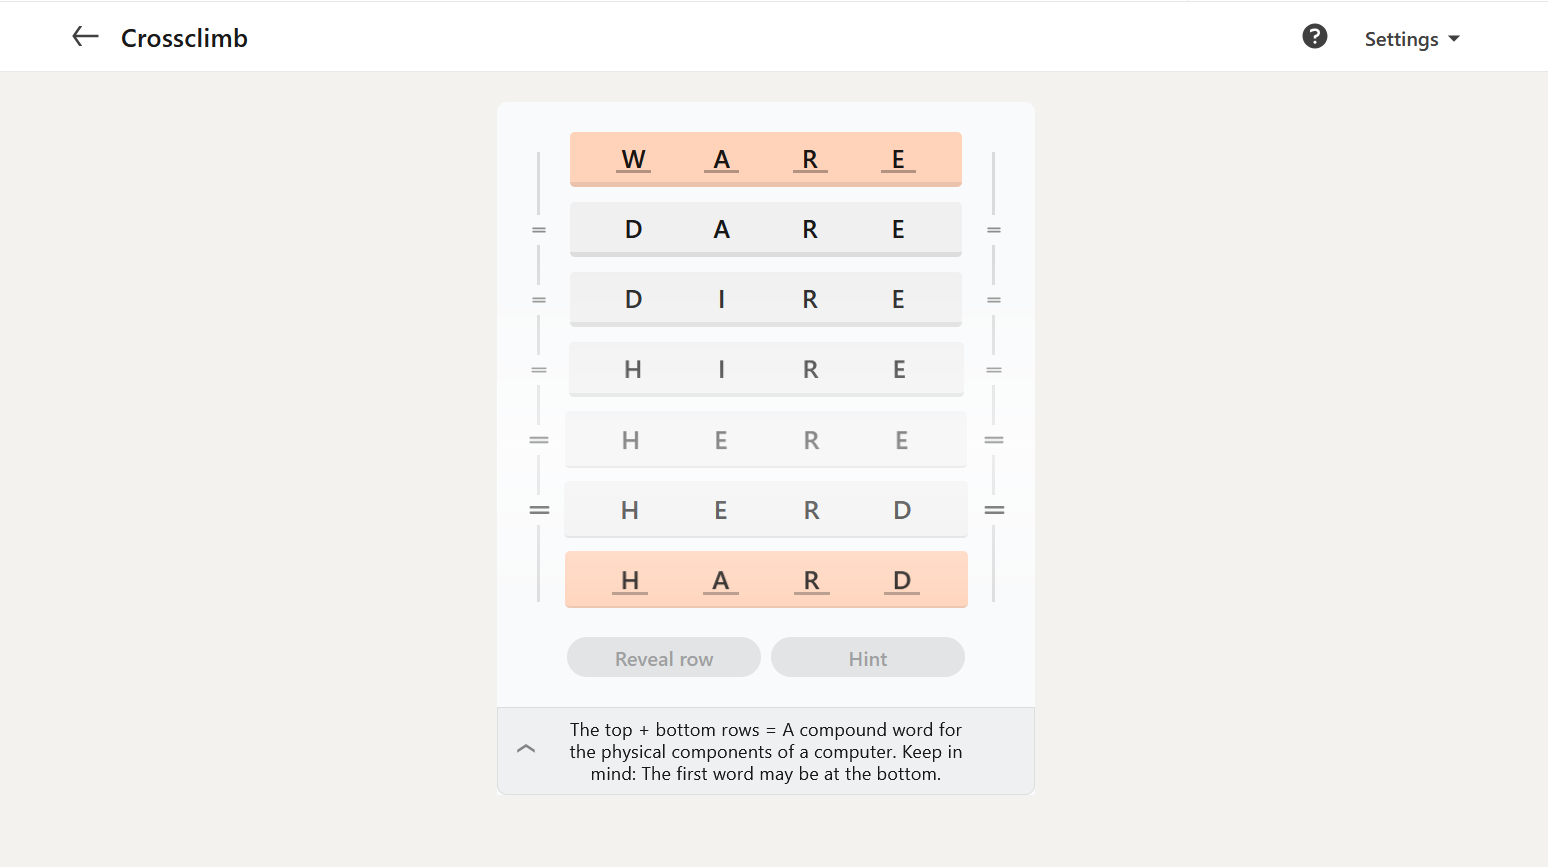Grab right drag handle of DARE row
The height and width of the screenshot is (867, 1548).
pyautogui.click(x=994, y=230)
